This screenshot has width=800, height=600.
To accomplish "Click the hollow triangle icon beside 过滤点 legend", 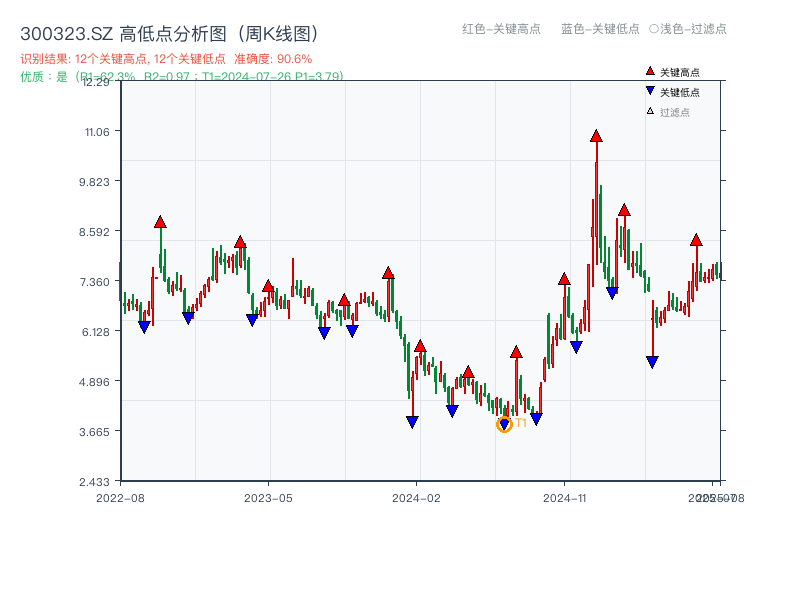I will point(650,111).
